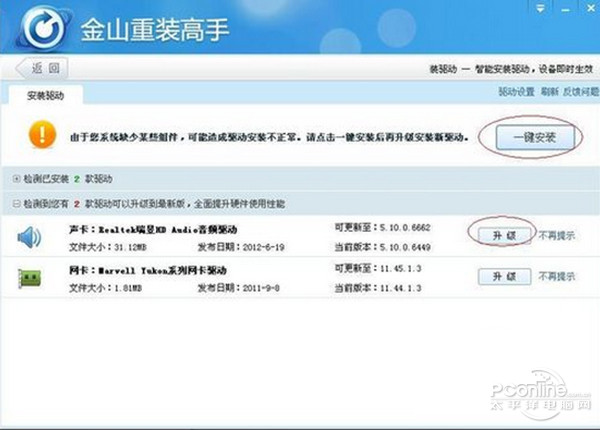This screenshot has width=600, height=430.
Task: Go back with the 返回 button
Action: coord(42,68)
